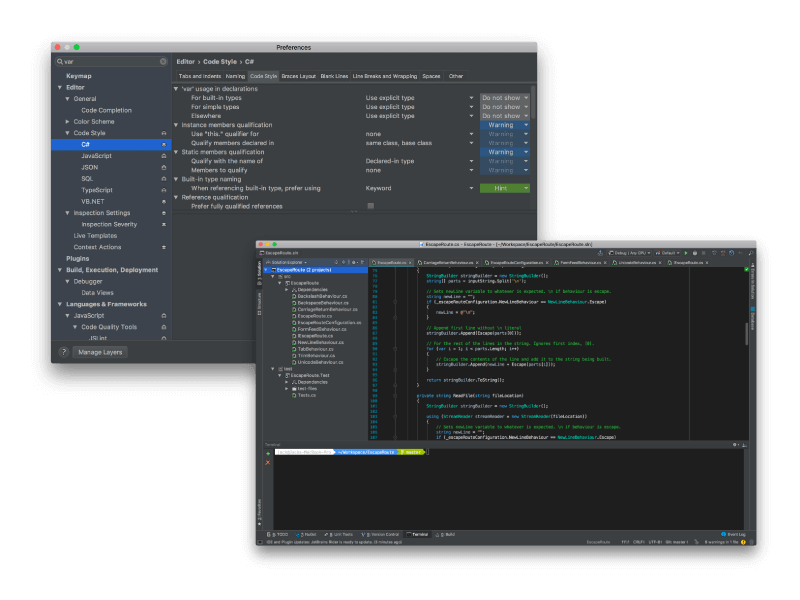
Task: Collapse the src folder in Solution Explorer
Action: pos(273,277)
